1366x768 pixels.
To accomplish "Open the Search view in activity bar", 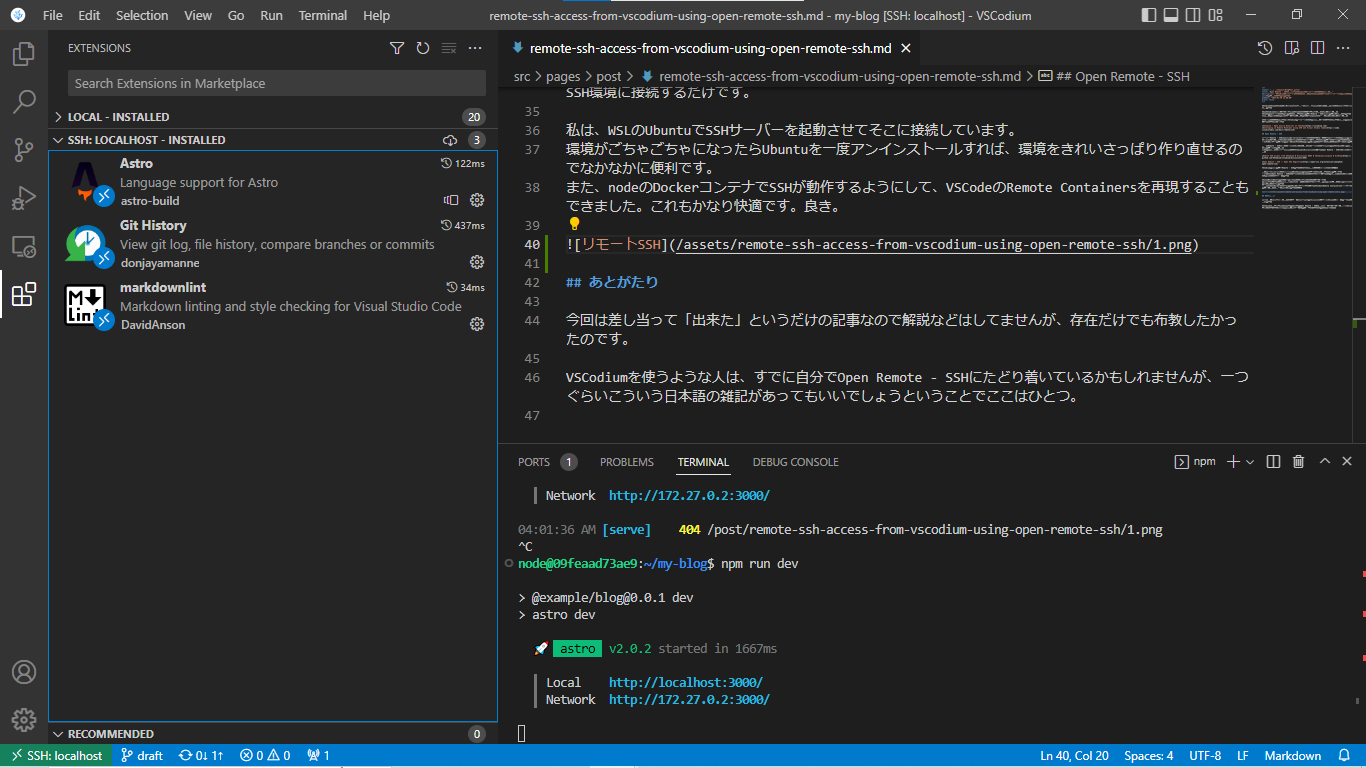I will coord(24,101).
